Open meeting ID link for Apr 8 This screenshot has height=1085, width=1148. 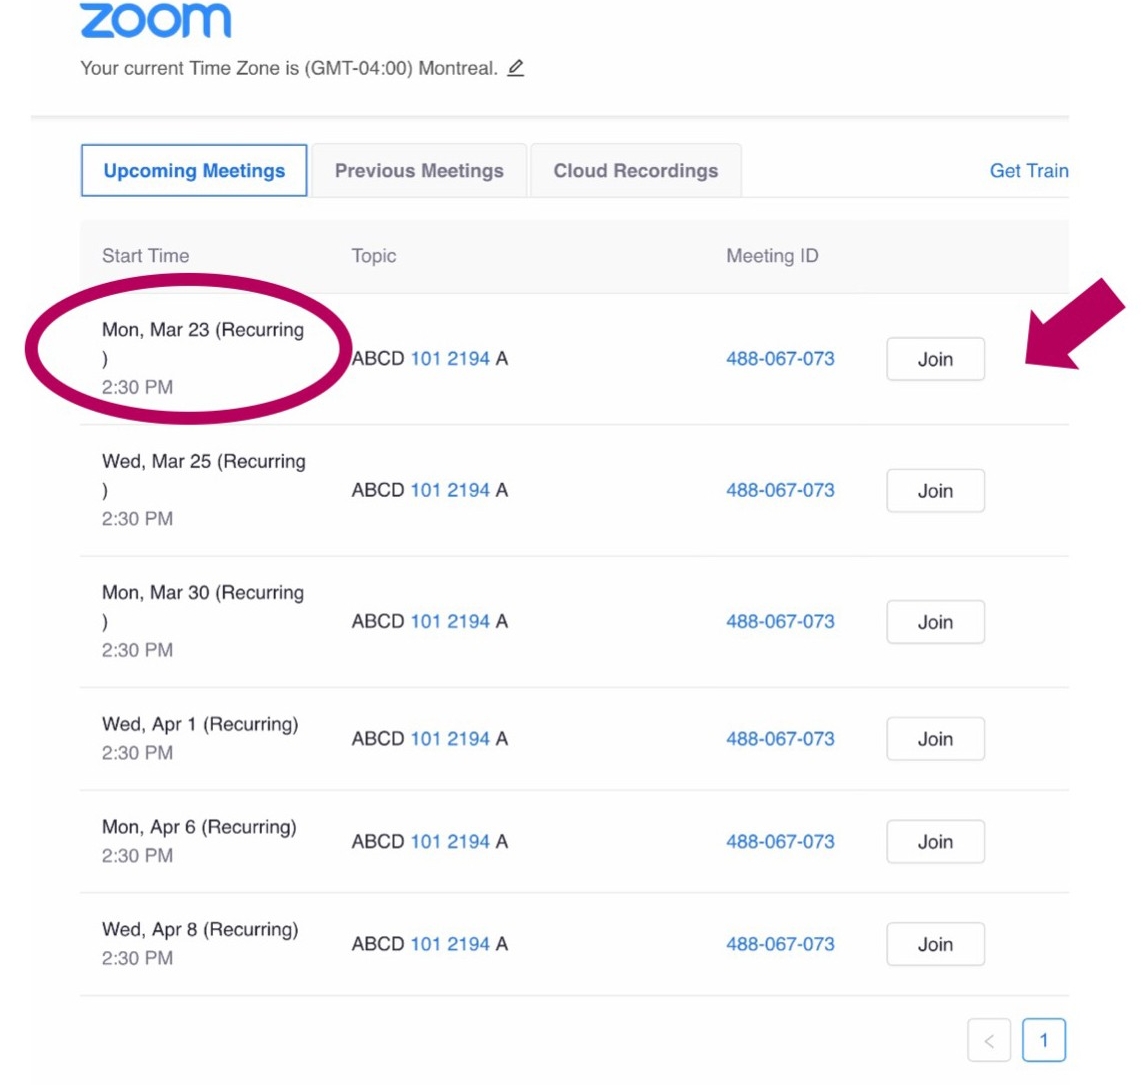780,944
